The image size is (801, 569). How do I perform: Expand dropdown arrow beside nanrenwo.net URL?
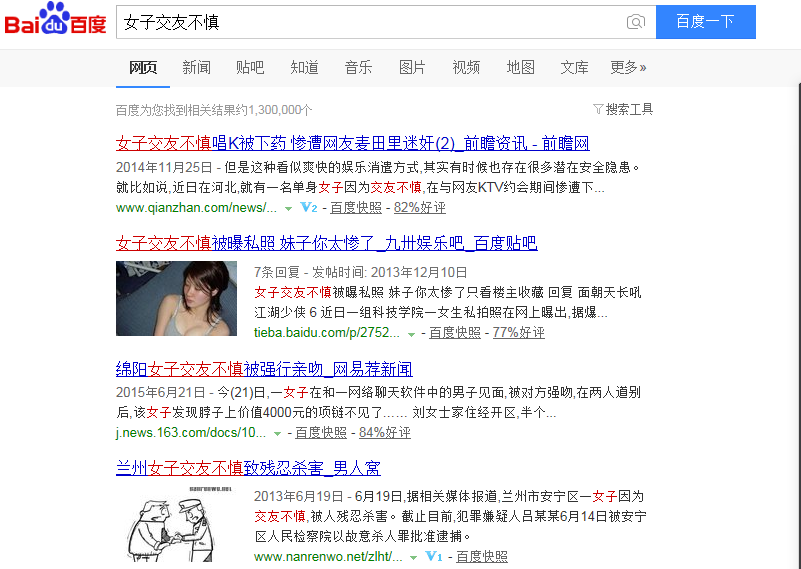pos(413,558)
